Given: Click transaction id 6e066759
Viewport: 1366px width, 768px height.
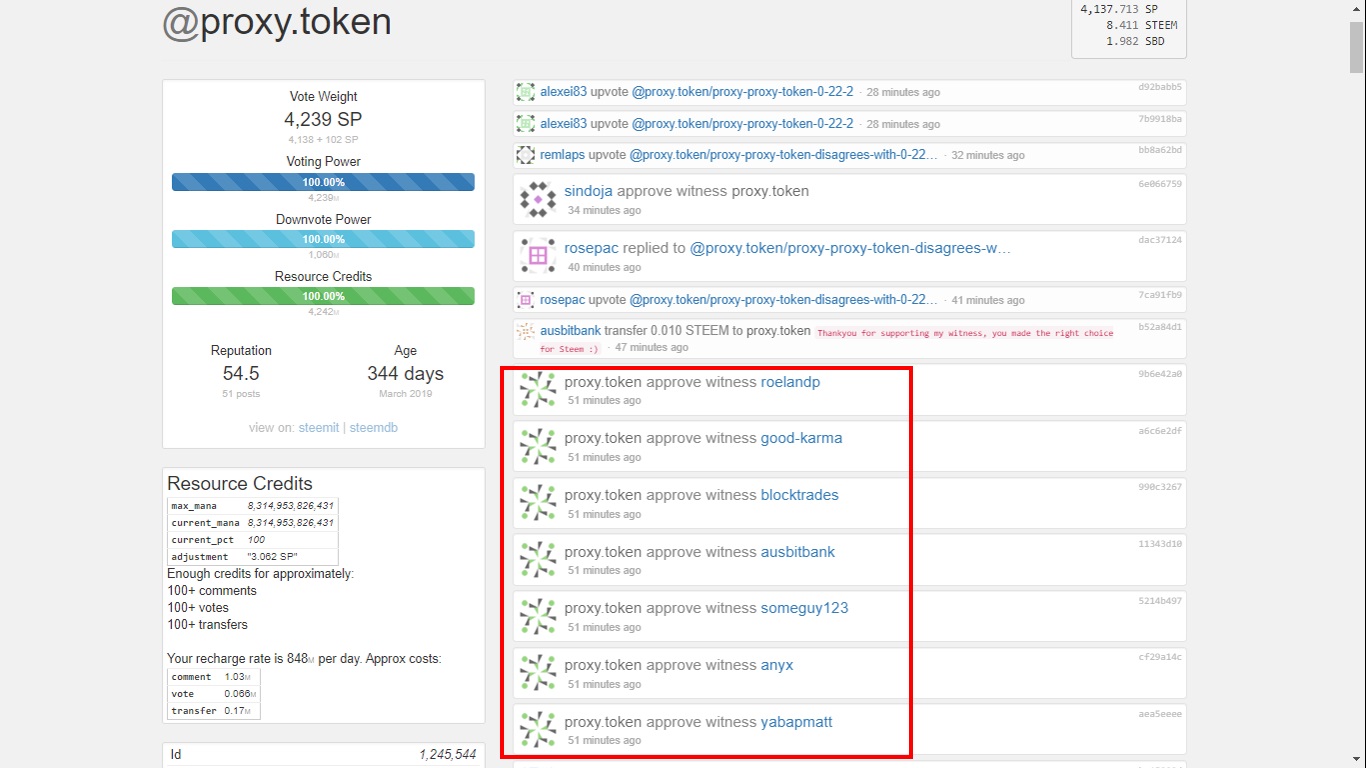Looking at the screenshot, I should click(1160, 184).
